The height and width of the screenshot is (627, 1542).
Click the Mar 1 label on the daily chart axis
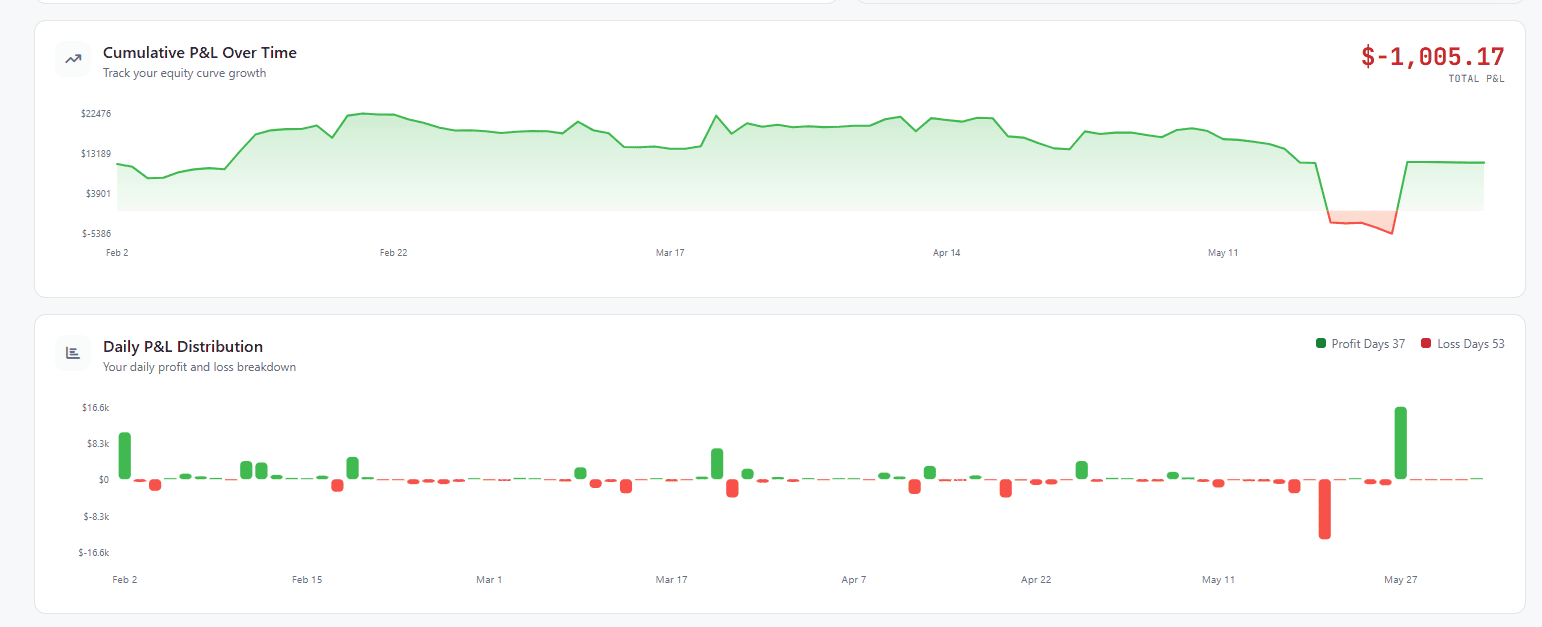[489, 580]
